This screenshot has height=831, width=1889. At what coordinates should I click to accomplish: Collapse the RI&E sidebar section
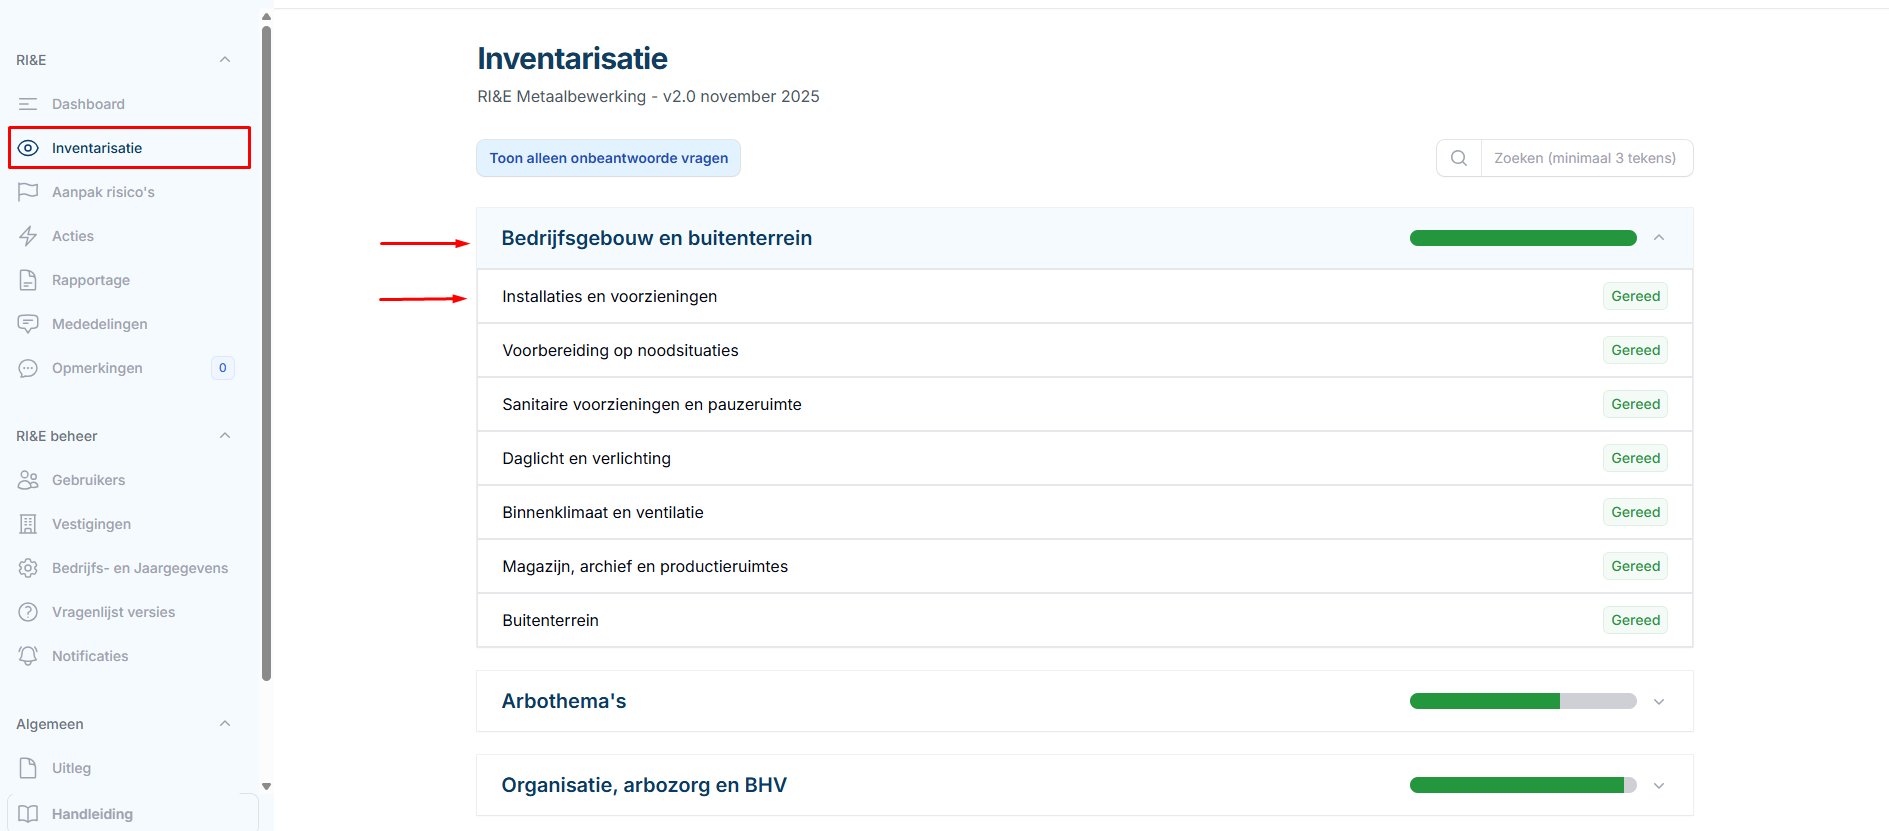(x=225, y=60)
